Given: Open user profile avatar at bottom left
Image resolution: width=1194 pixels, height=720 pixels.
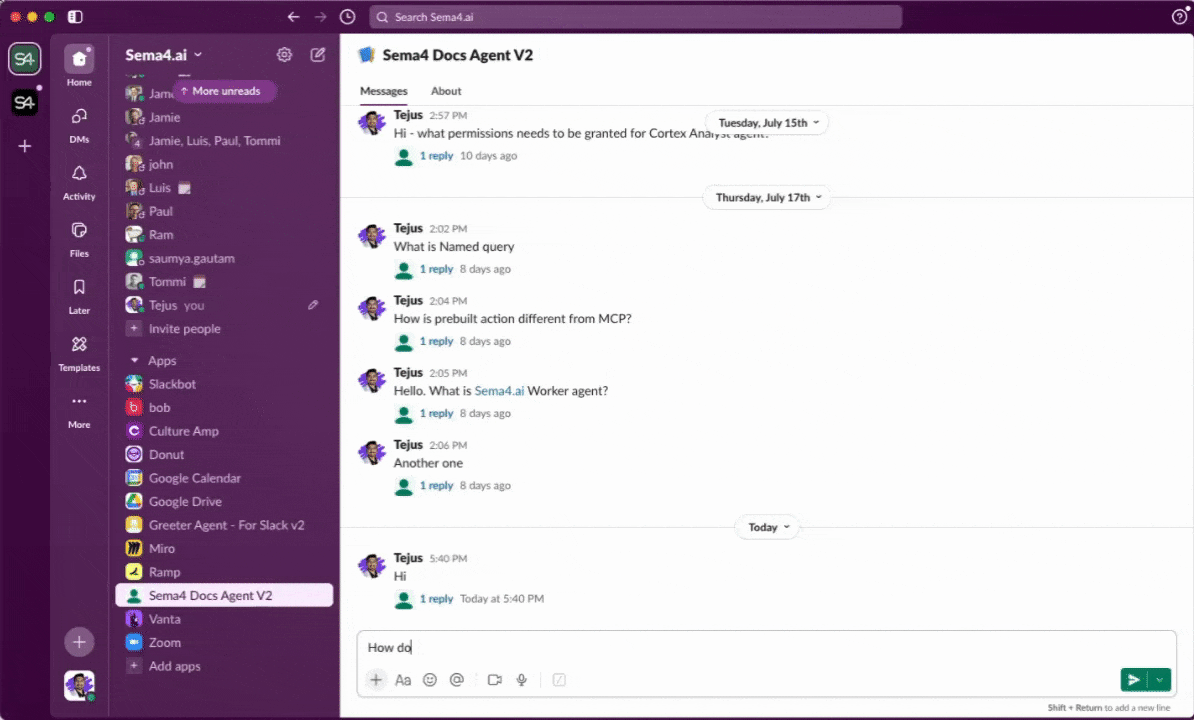Looking at the screenshot, I should pos(79,685).
